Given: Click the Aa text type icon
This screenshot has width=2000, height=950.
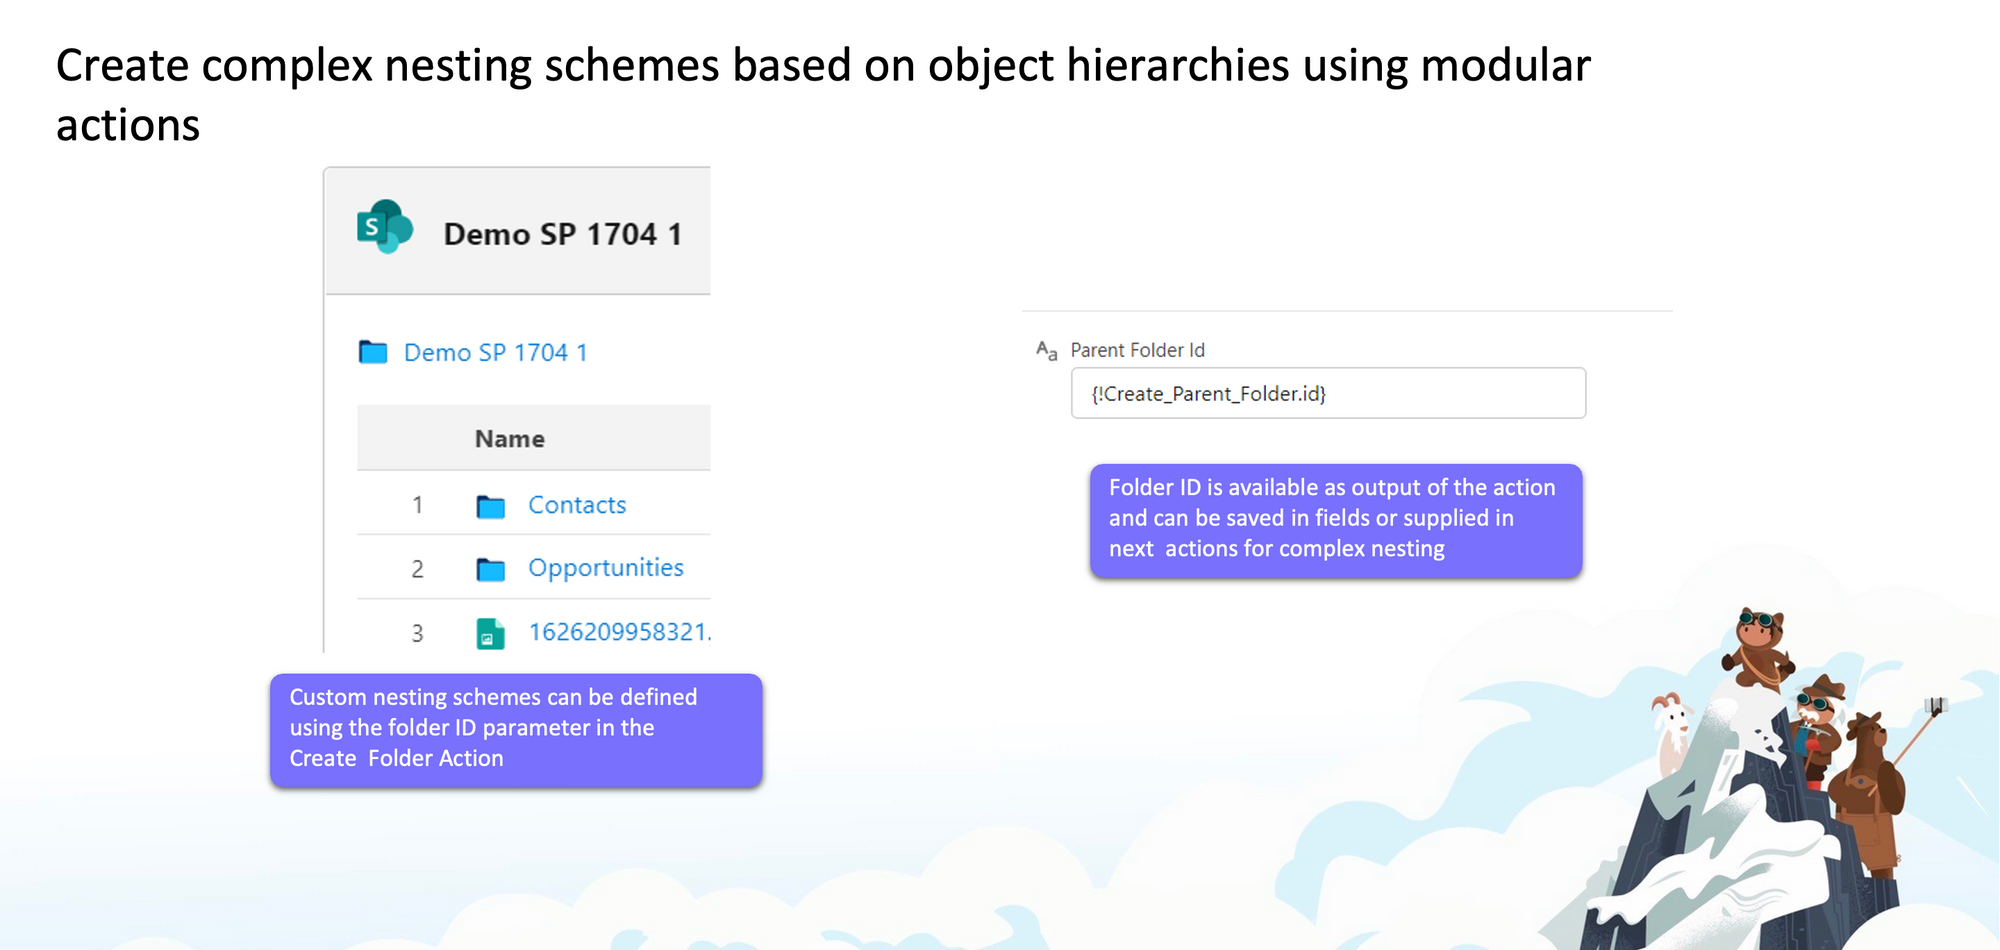Looking at the screenshot, I should coord(1046,351).
